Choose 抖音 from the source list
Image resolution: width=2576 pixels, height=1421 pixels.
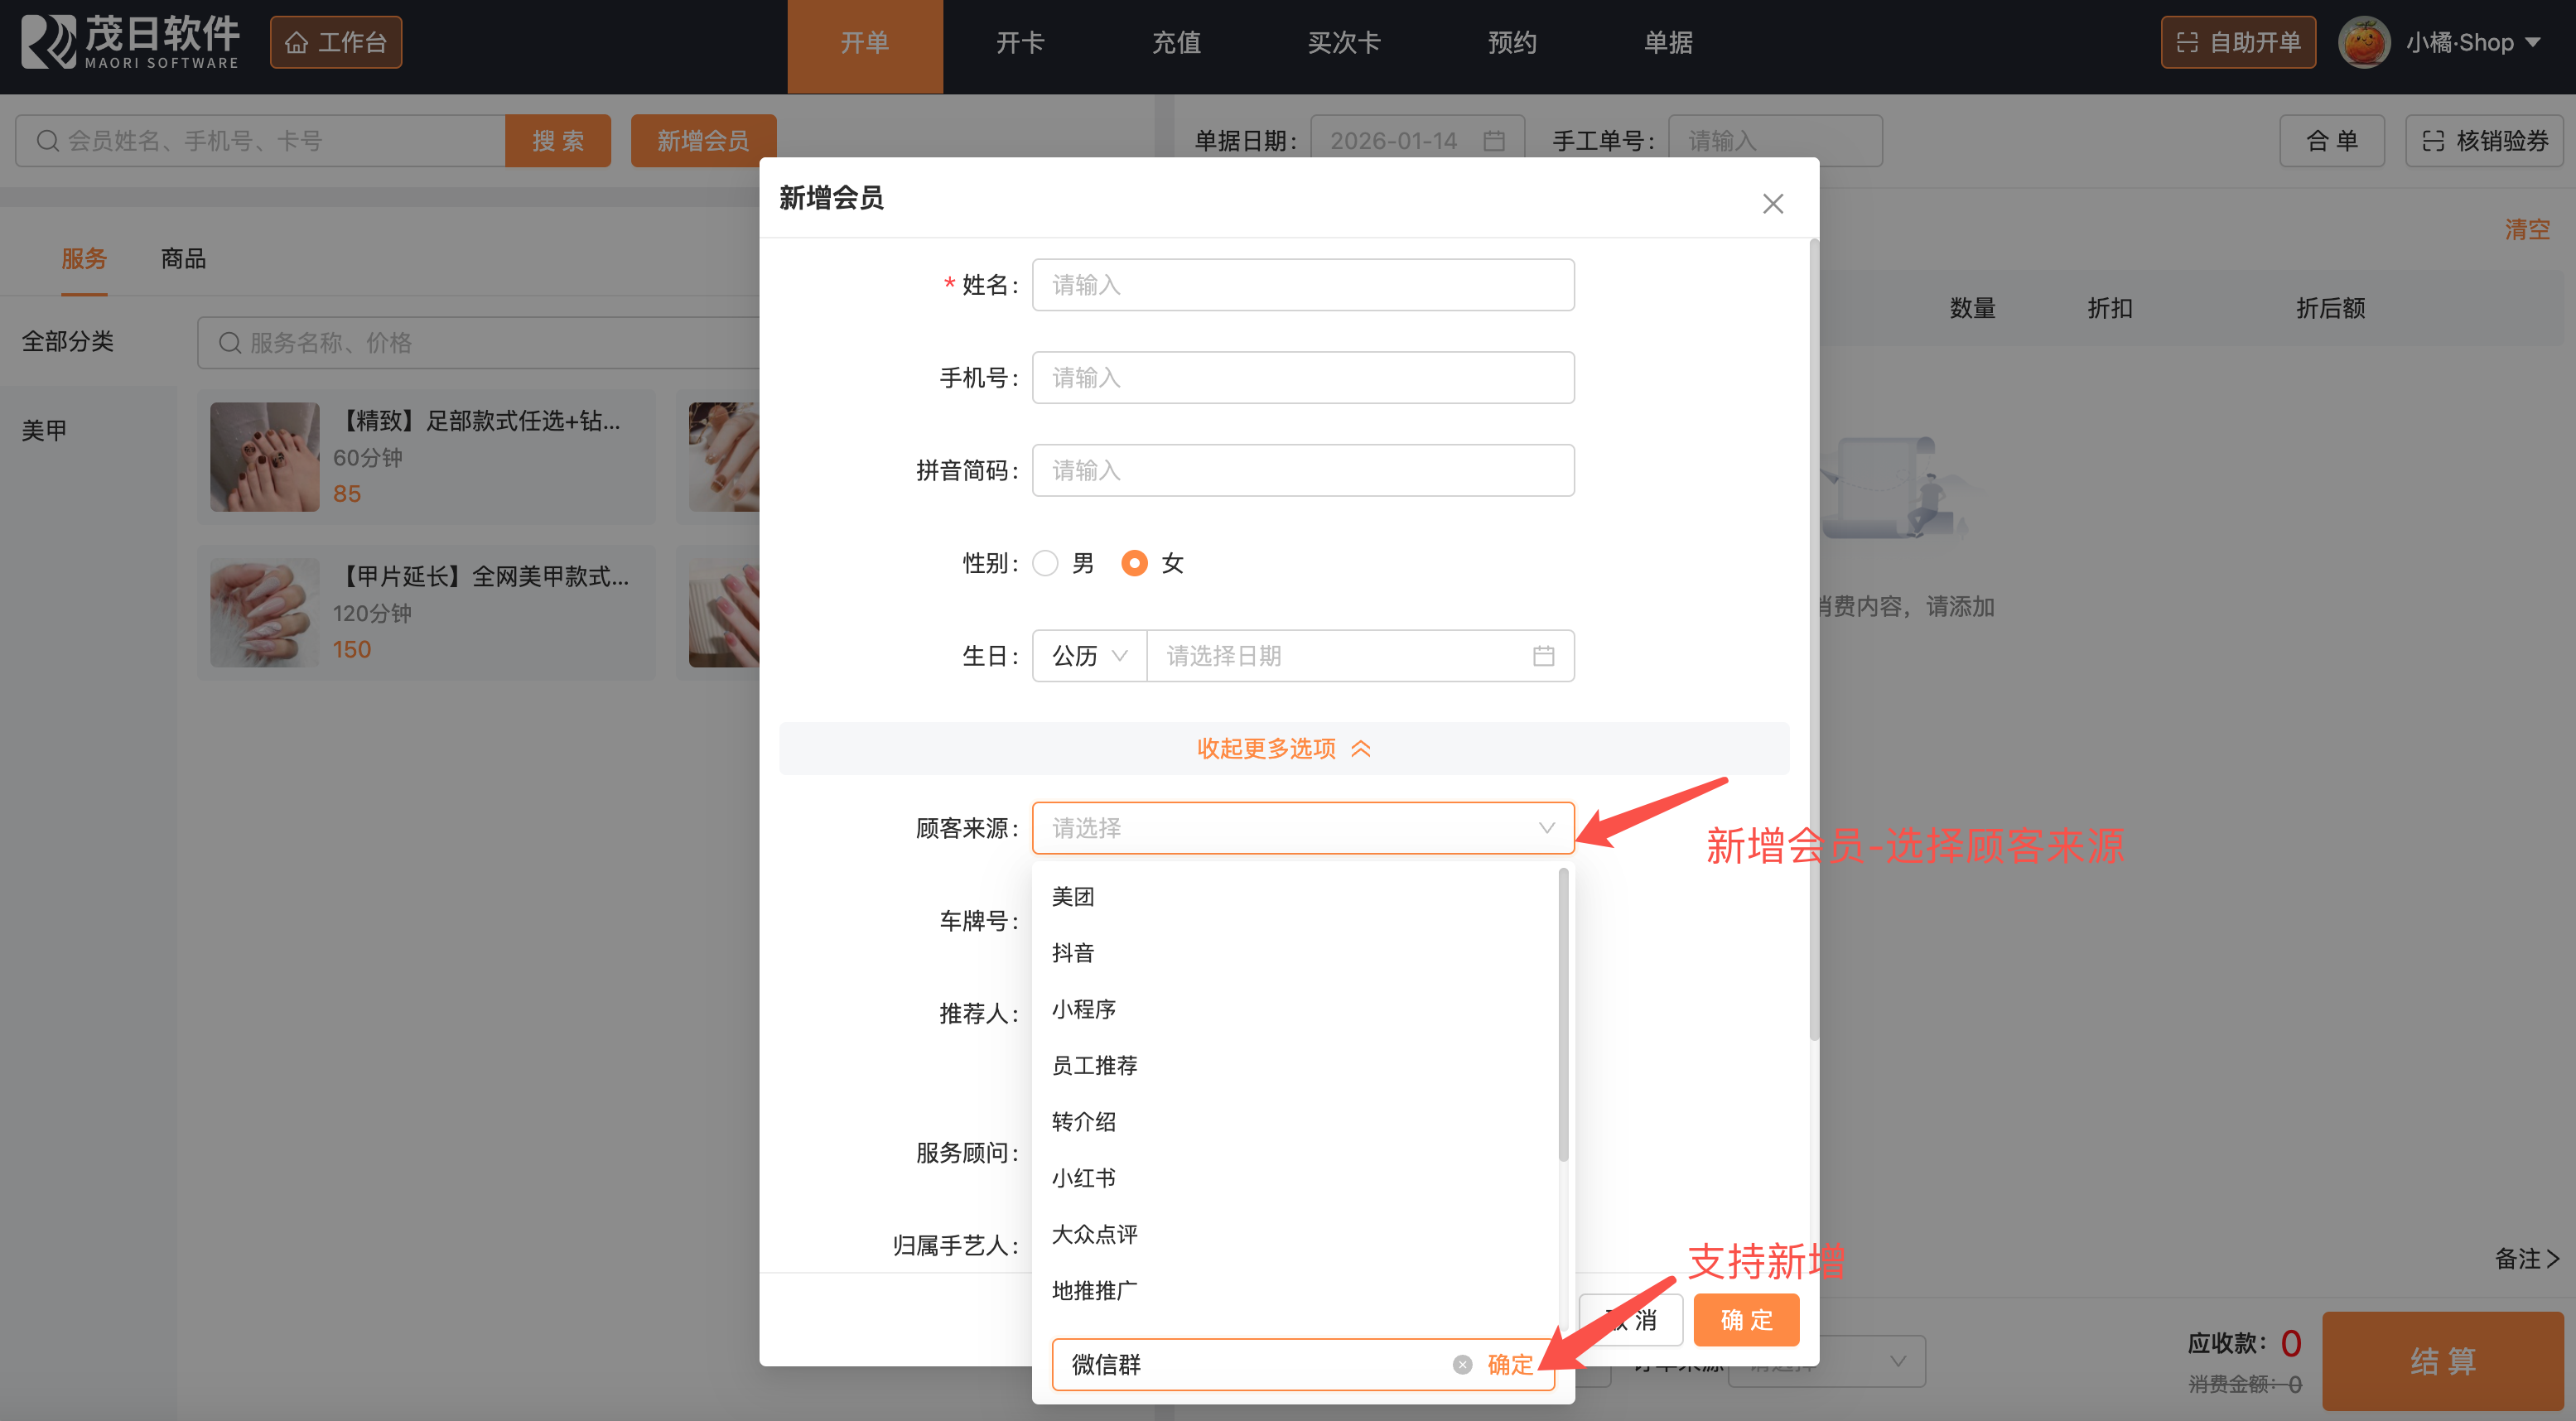pyautogui.click(x=1073, y=952)
